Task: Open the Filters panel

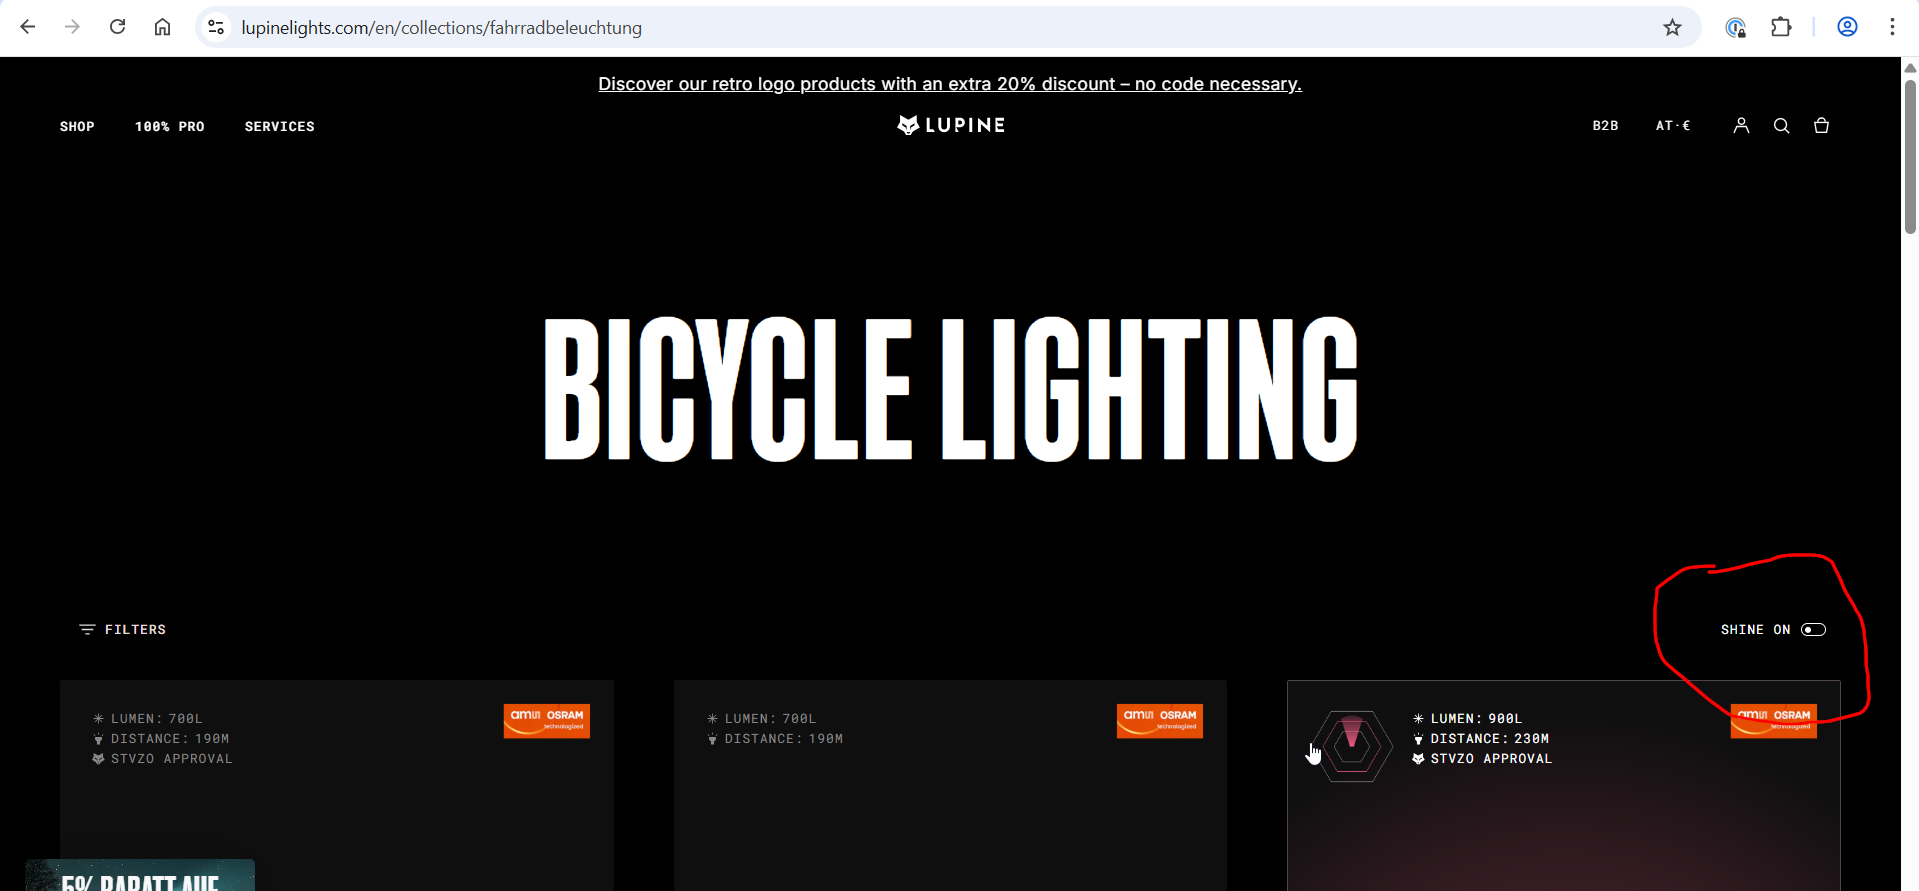Action: coord(123,630)
